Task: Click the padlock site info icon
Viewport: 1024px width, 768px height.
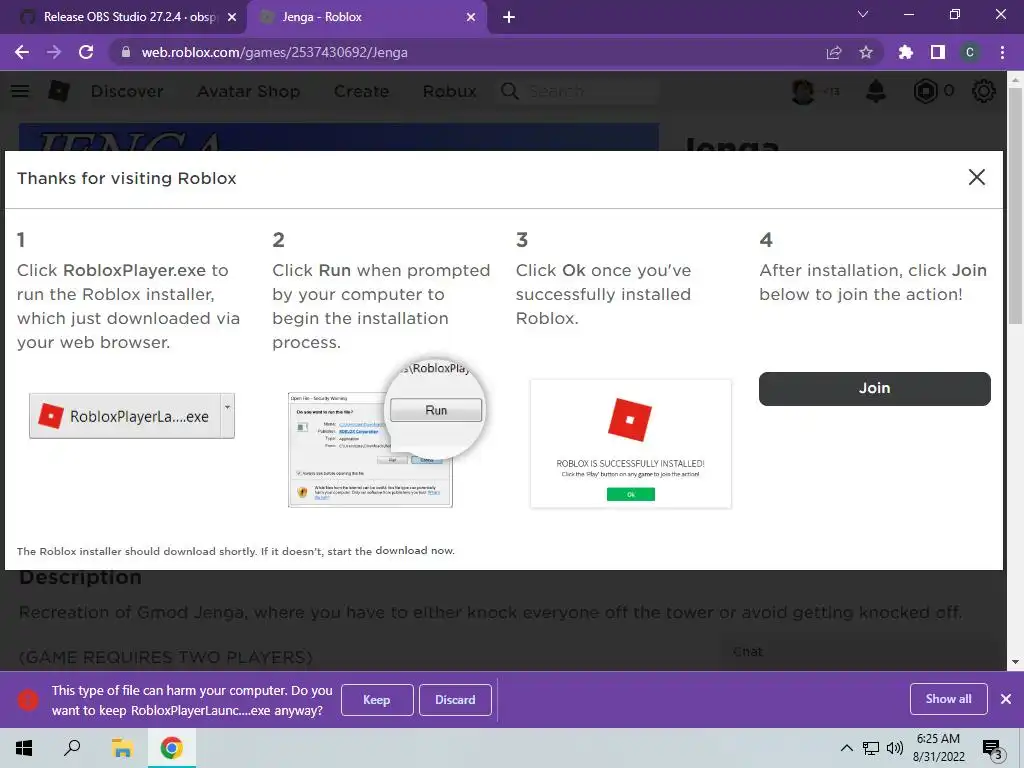Action: (125, 52)
